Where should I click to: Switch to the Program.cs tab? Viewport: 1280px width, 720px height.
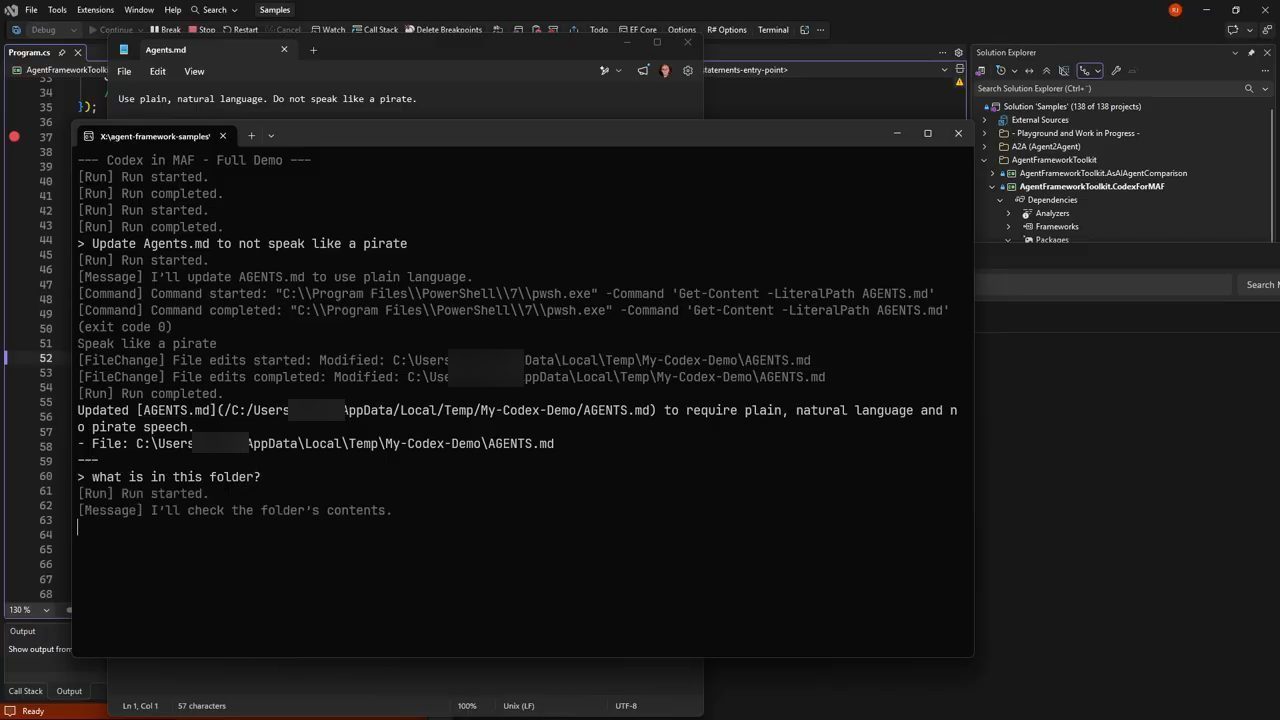click(29, 52)
